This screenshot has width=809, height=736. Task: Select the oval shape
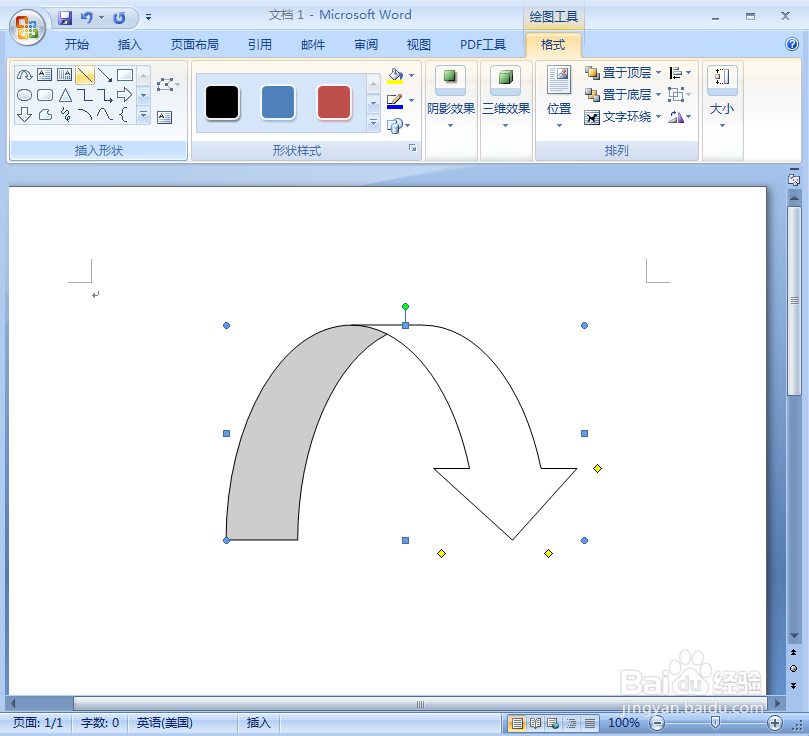pyautogui.click(x=24, y=95)
